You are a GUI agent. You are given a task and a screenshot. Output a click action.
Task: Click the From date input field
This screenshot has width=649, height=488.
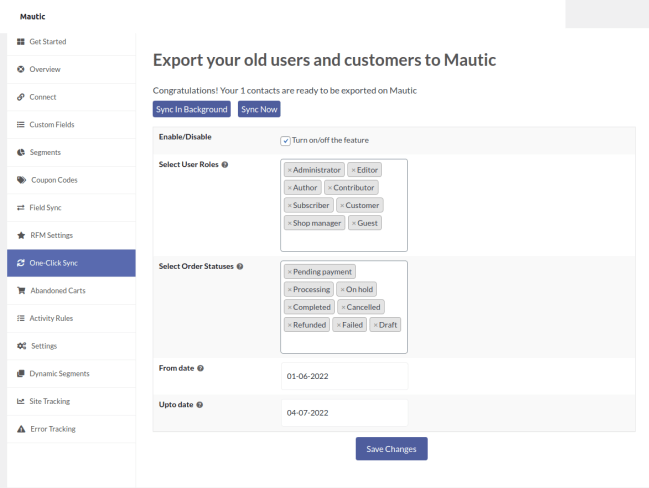(344, 377)
